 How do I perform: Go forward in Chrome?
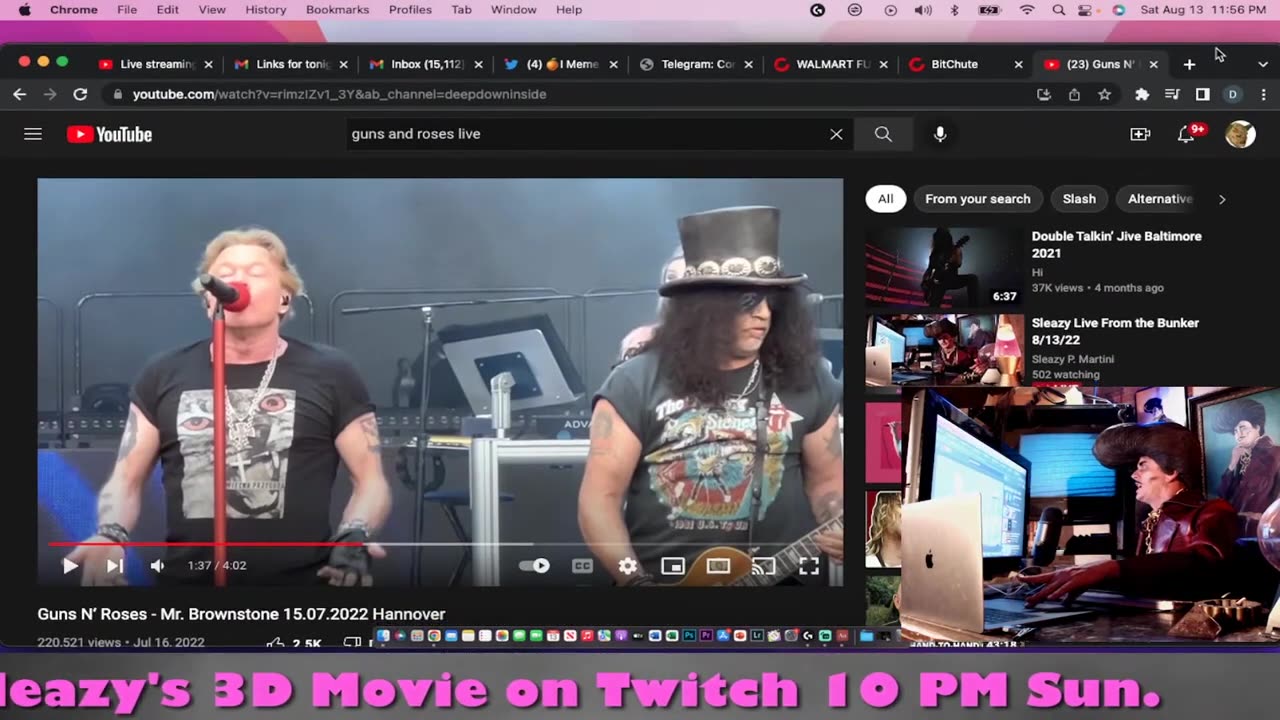coord(49,94)
